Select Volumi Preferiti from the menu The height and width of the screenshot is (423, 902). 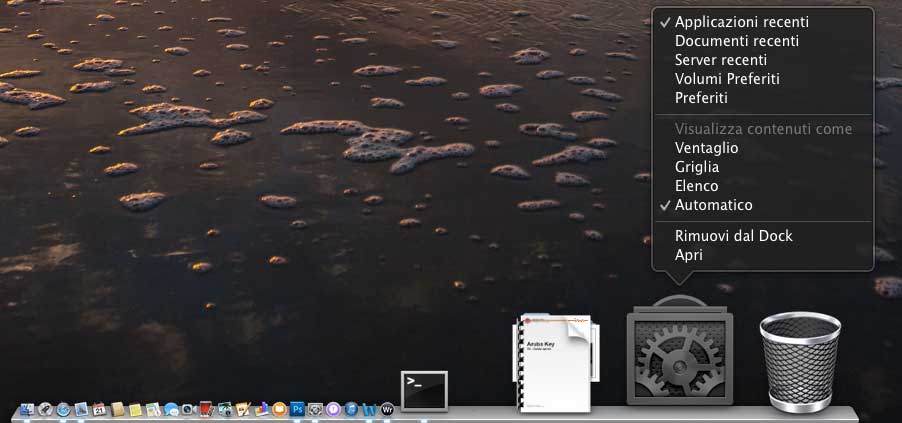(x=727, y=79)
